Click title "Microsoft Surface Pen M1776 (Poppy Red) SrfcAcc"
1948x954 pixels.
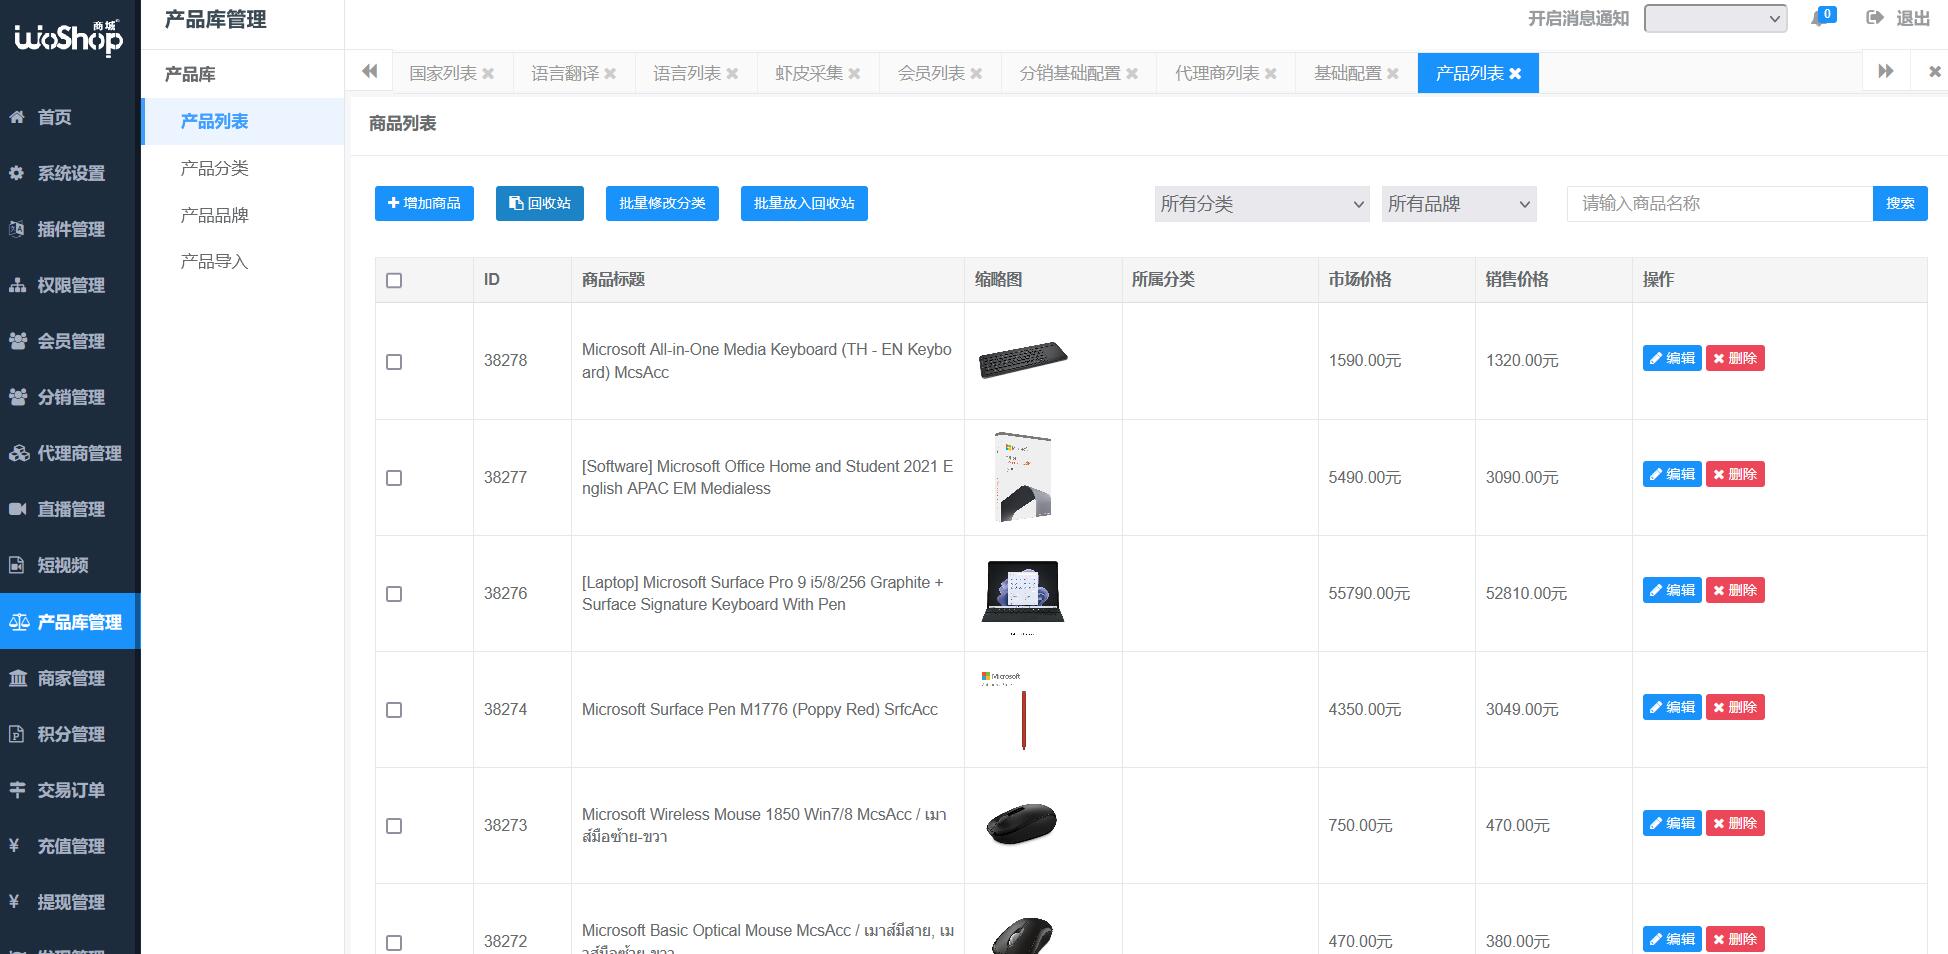(760, 709)
